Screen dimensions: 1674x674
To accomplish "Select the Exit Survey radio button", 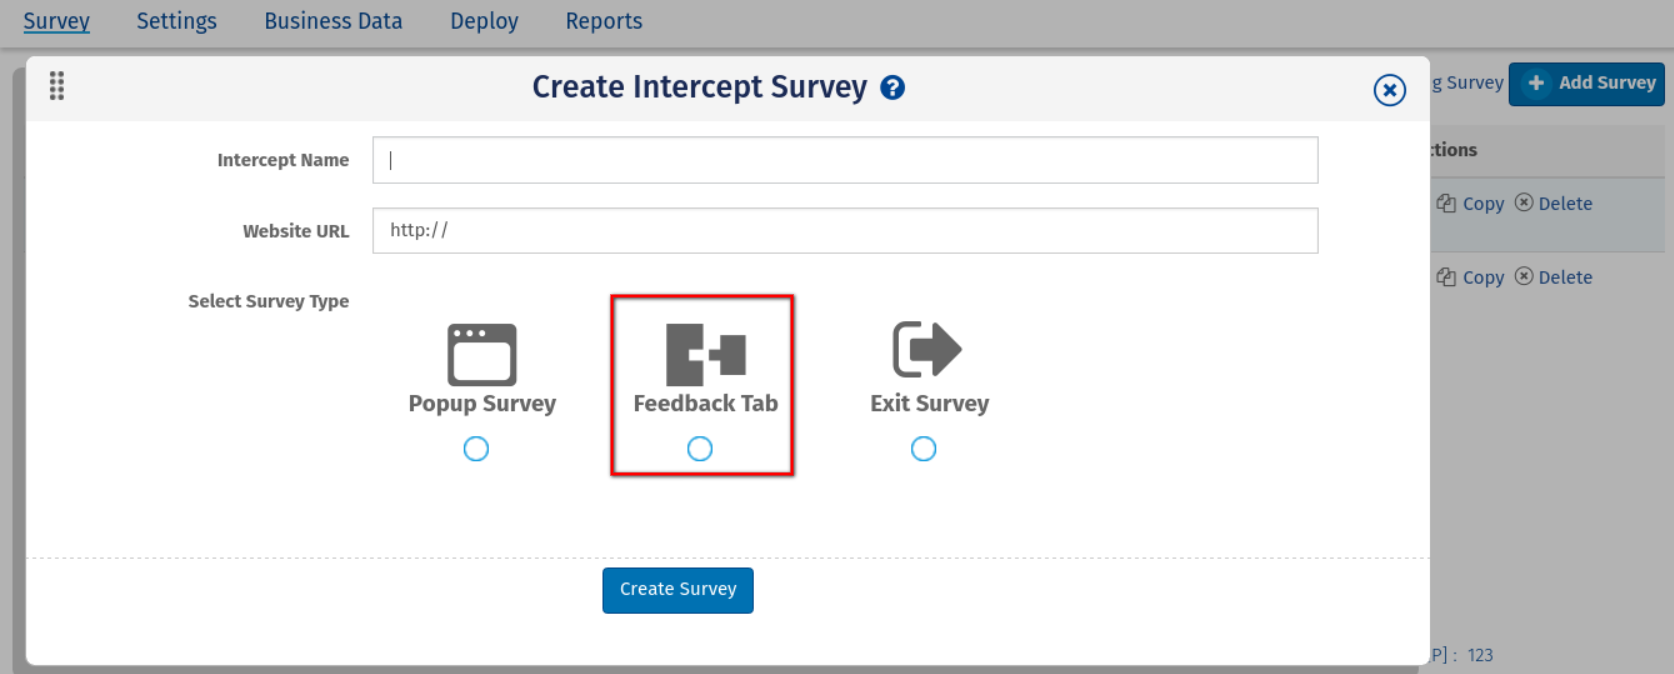I will click(924, 449).
